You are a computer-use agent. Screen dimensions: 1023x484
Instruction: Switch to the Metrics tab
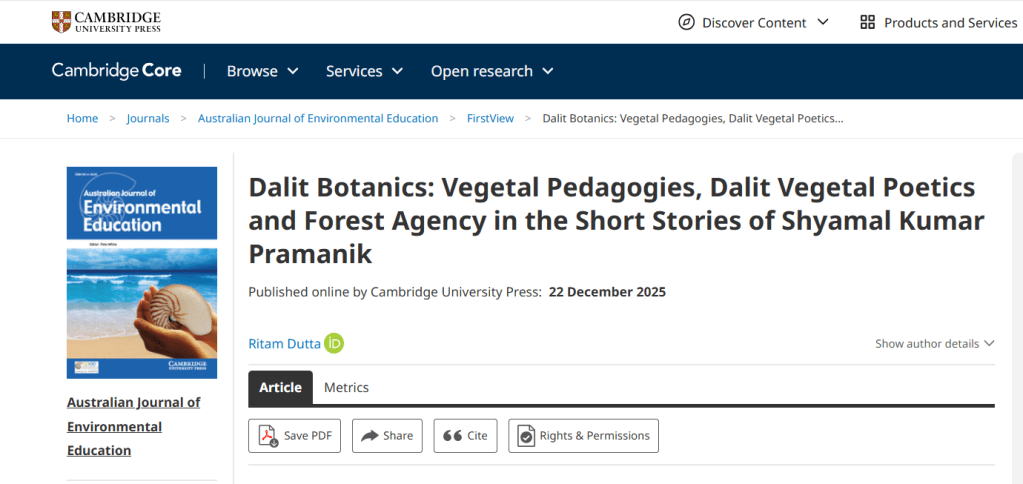(x=346, y=387)
